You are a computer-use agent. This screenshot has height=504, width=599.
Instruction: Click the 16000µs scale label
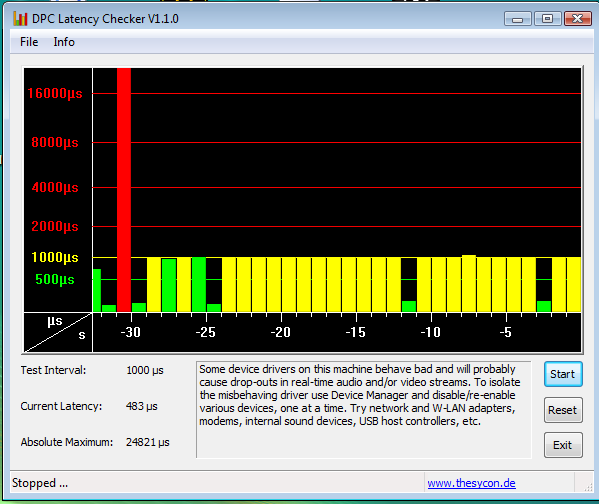(55, 93)
